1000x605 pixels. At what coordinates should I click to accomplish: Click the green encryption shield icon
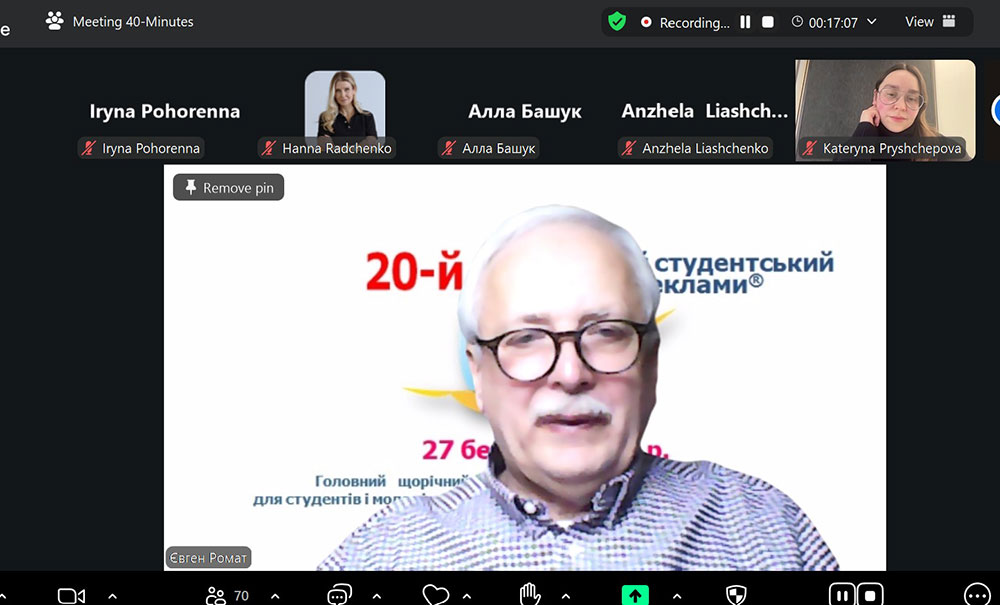[617, 22]
